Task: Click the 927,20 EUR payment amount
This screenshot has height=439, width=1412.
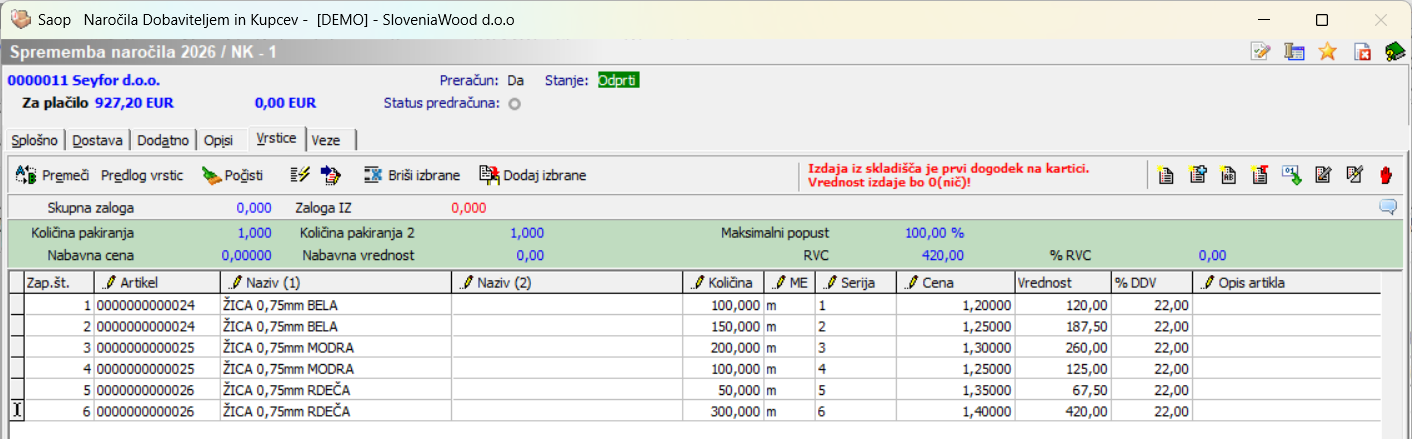Action: pyautogui.click(x=135, y=102)
